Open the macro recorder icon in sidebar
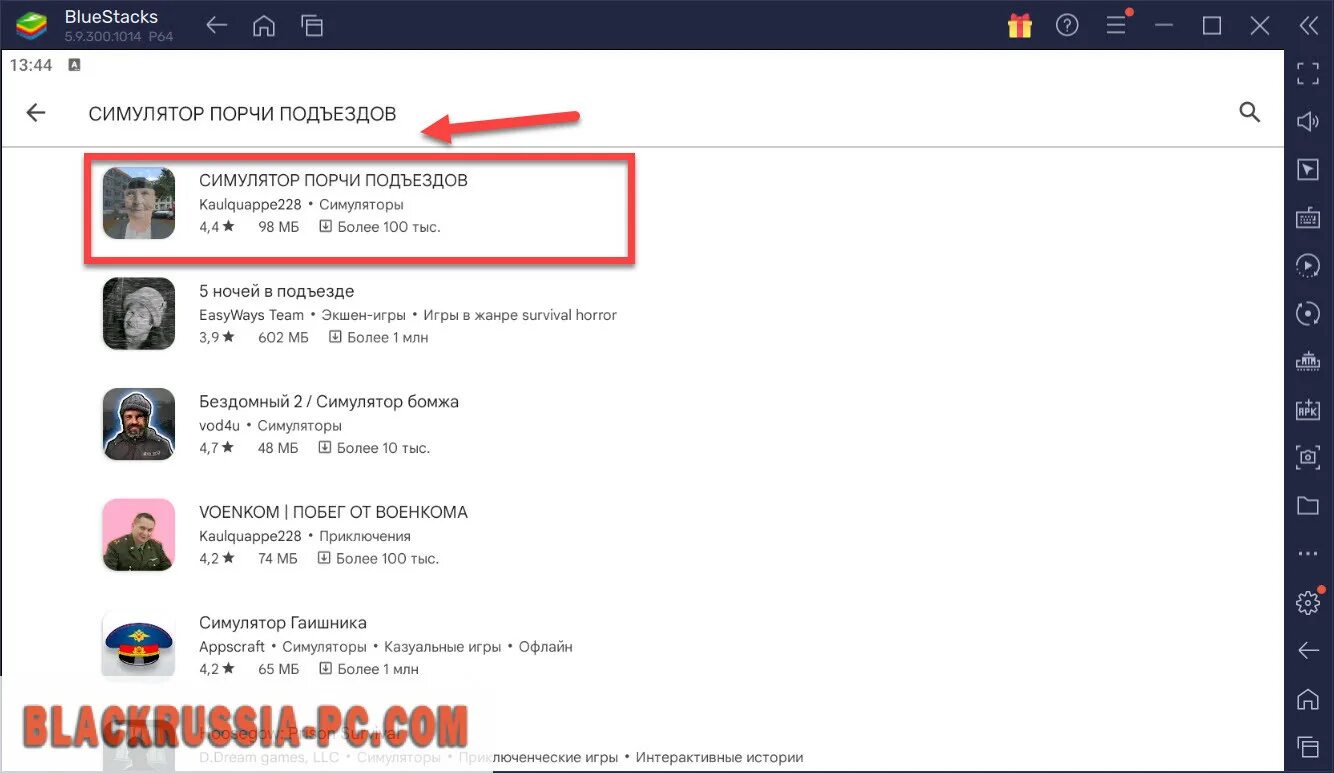This screenshot has height=773, width=1334. (1308, 361)
